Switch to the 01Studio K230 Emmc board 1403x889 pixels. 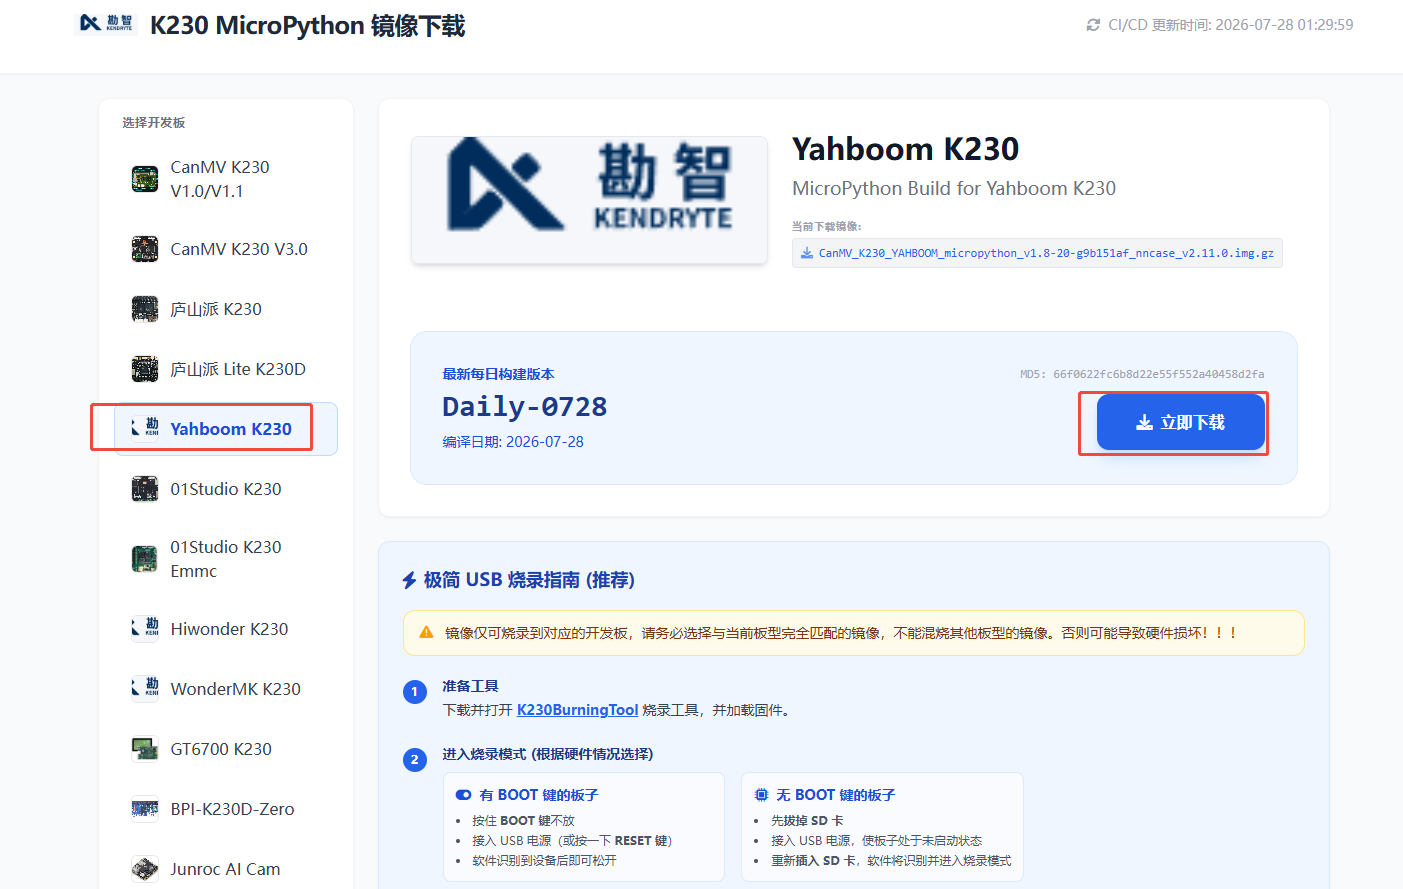[x=226, y=559]
